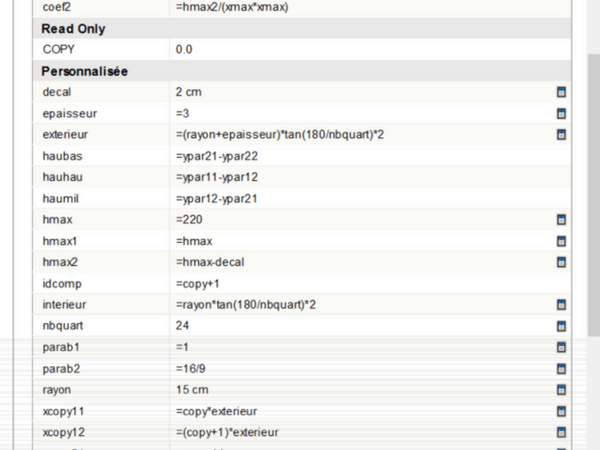Select the hauhau property name
The height and width of the screenshot is (450, 600).
coord(63,177)
